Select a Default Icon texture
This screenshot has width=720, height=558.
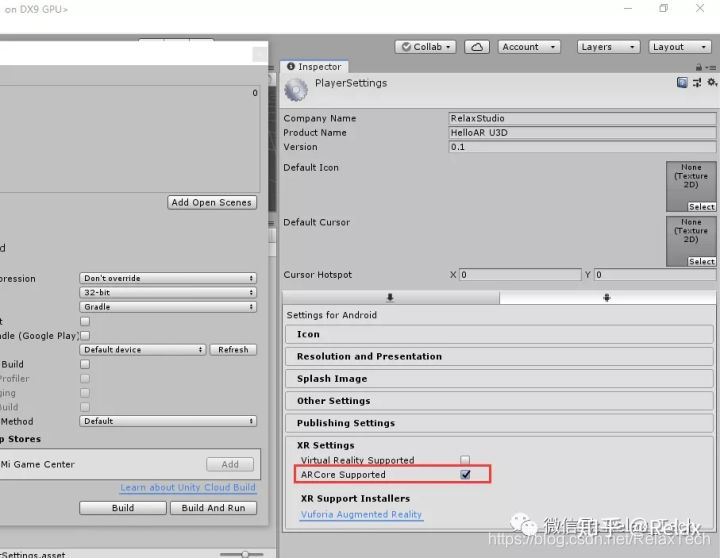tap(701, 207)
